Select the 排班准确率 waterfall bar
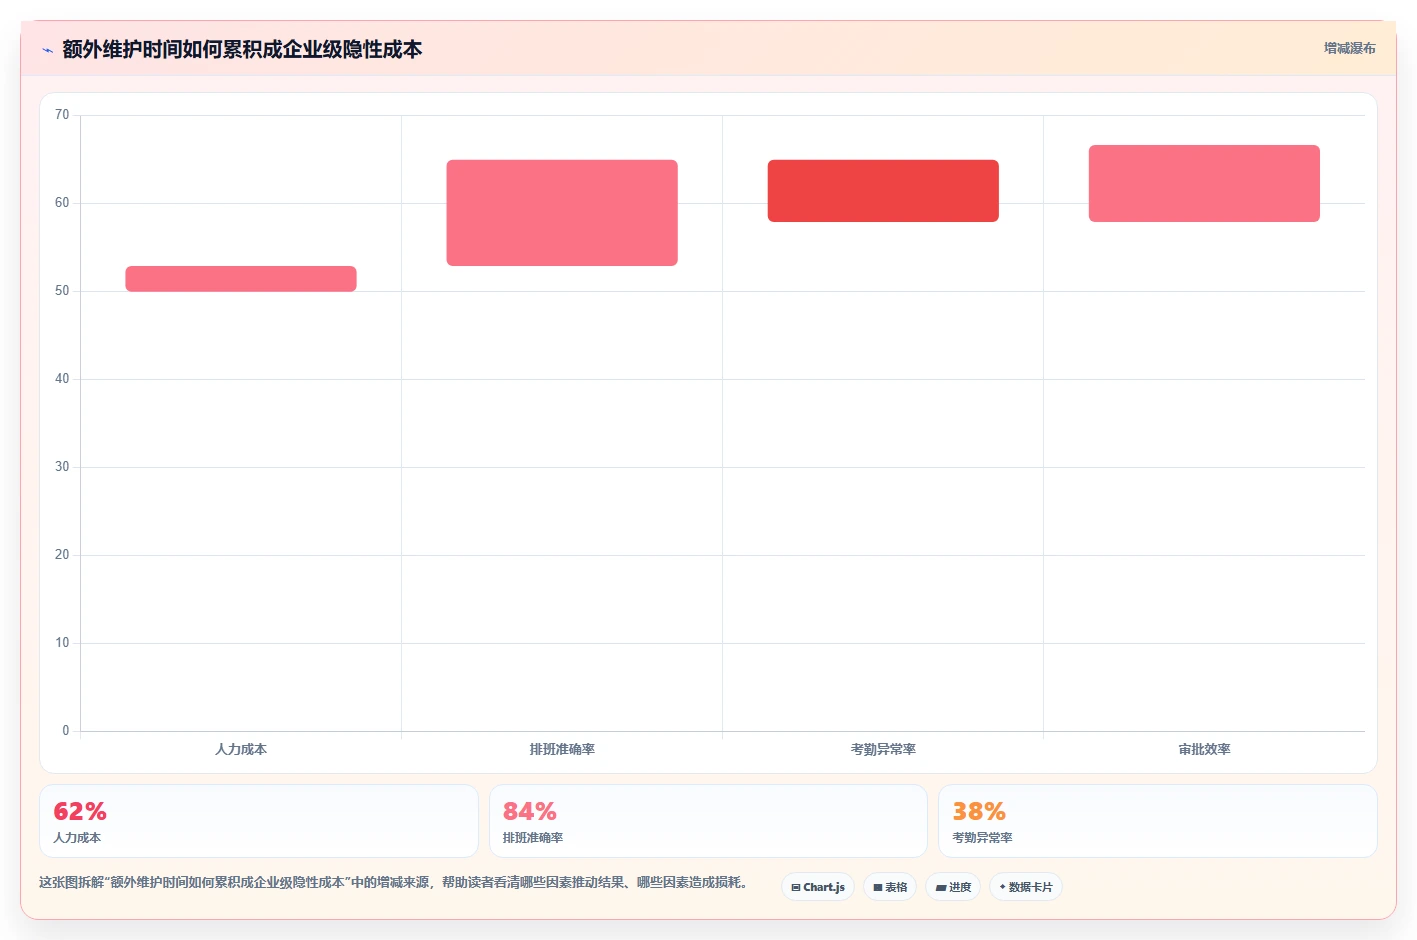 pyautogui.click(x=562, y=213)
